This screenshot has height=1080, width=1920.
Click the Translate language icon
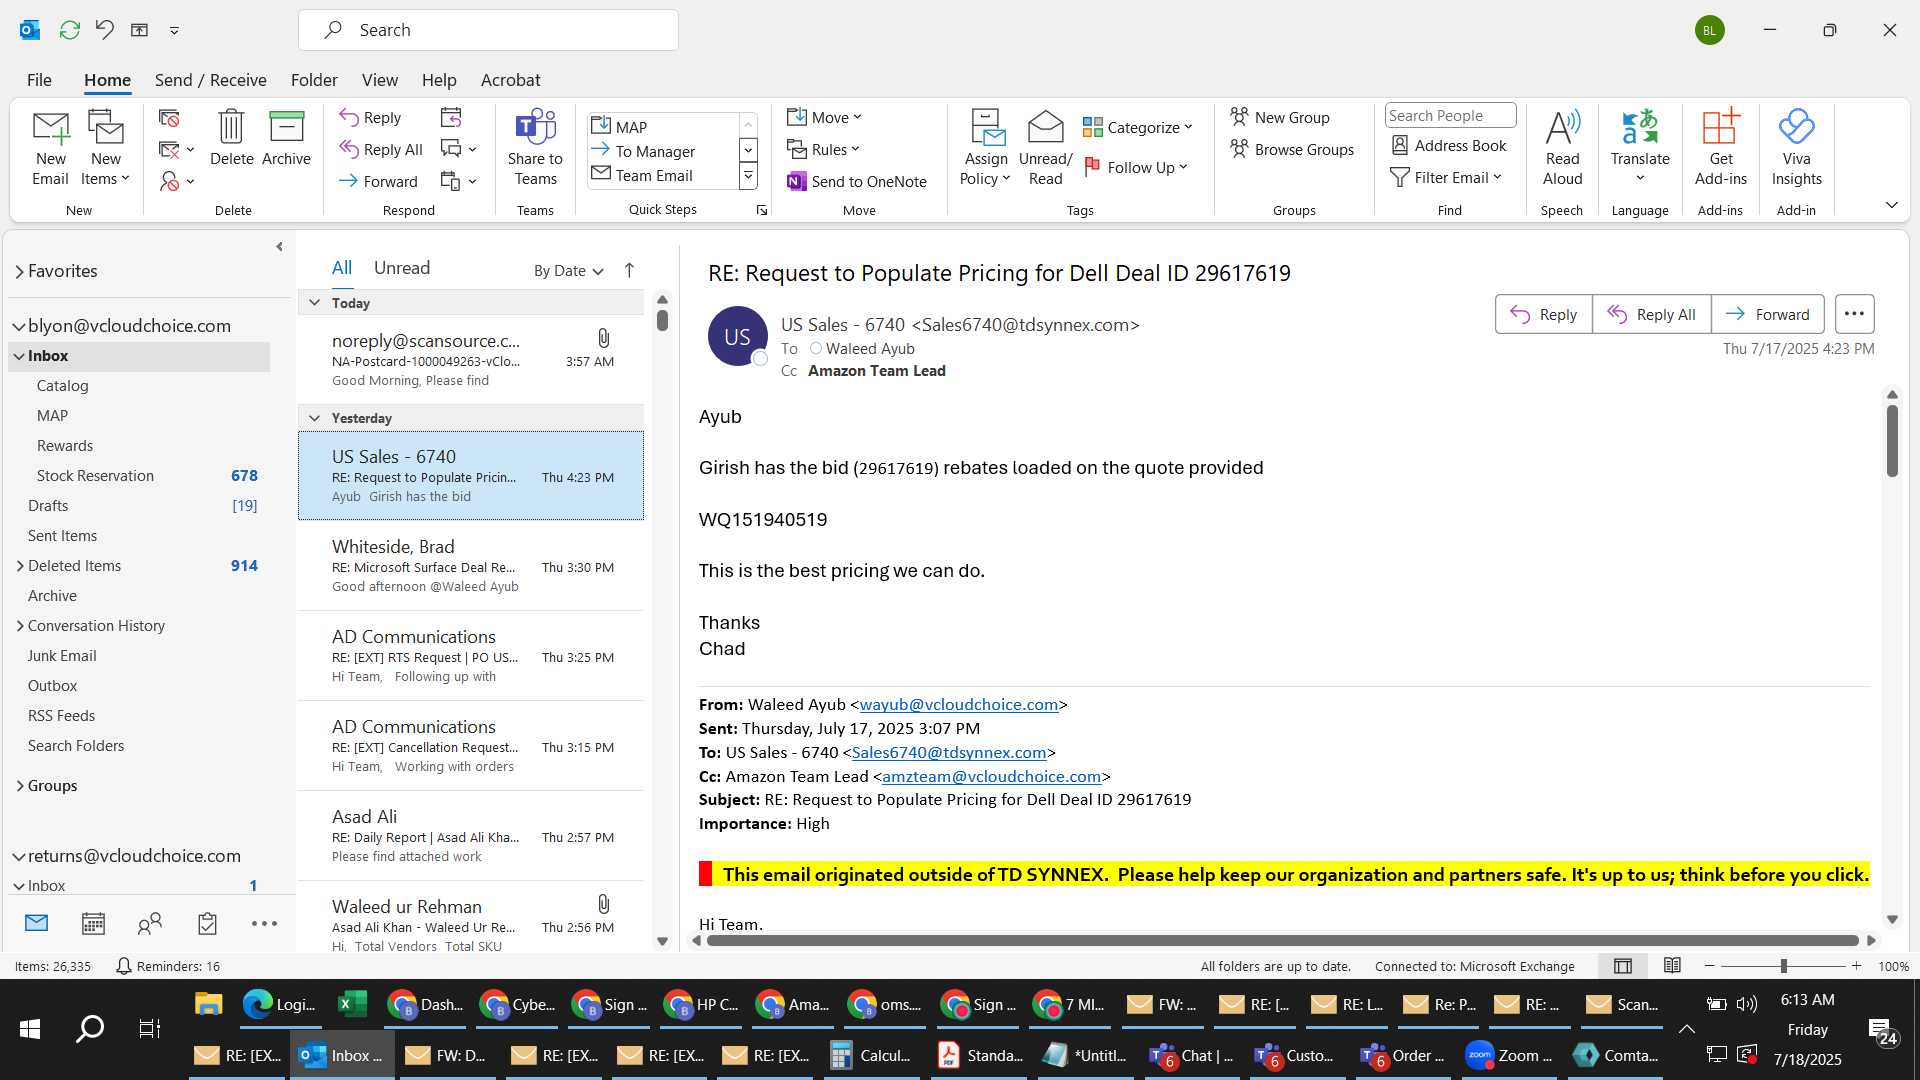(1640, 148)
